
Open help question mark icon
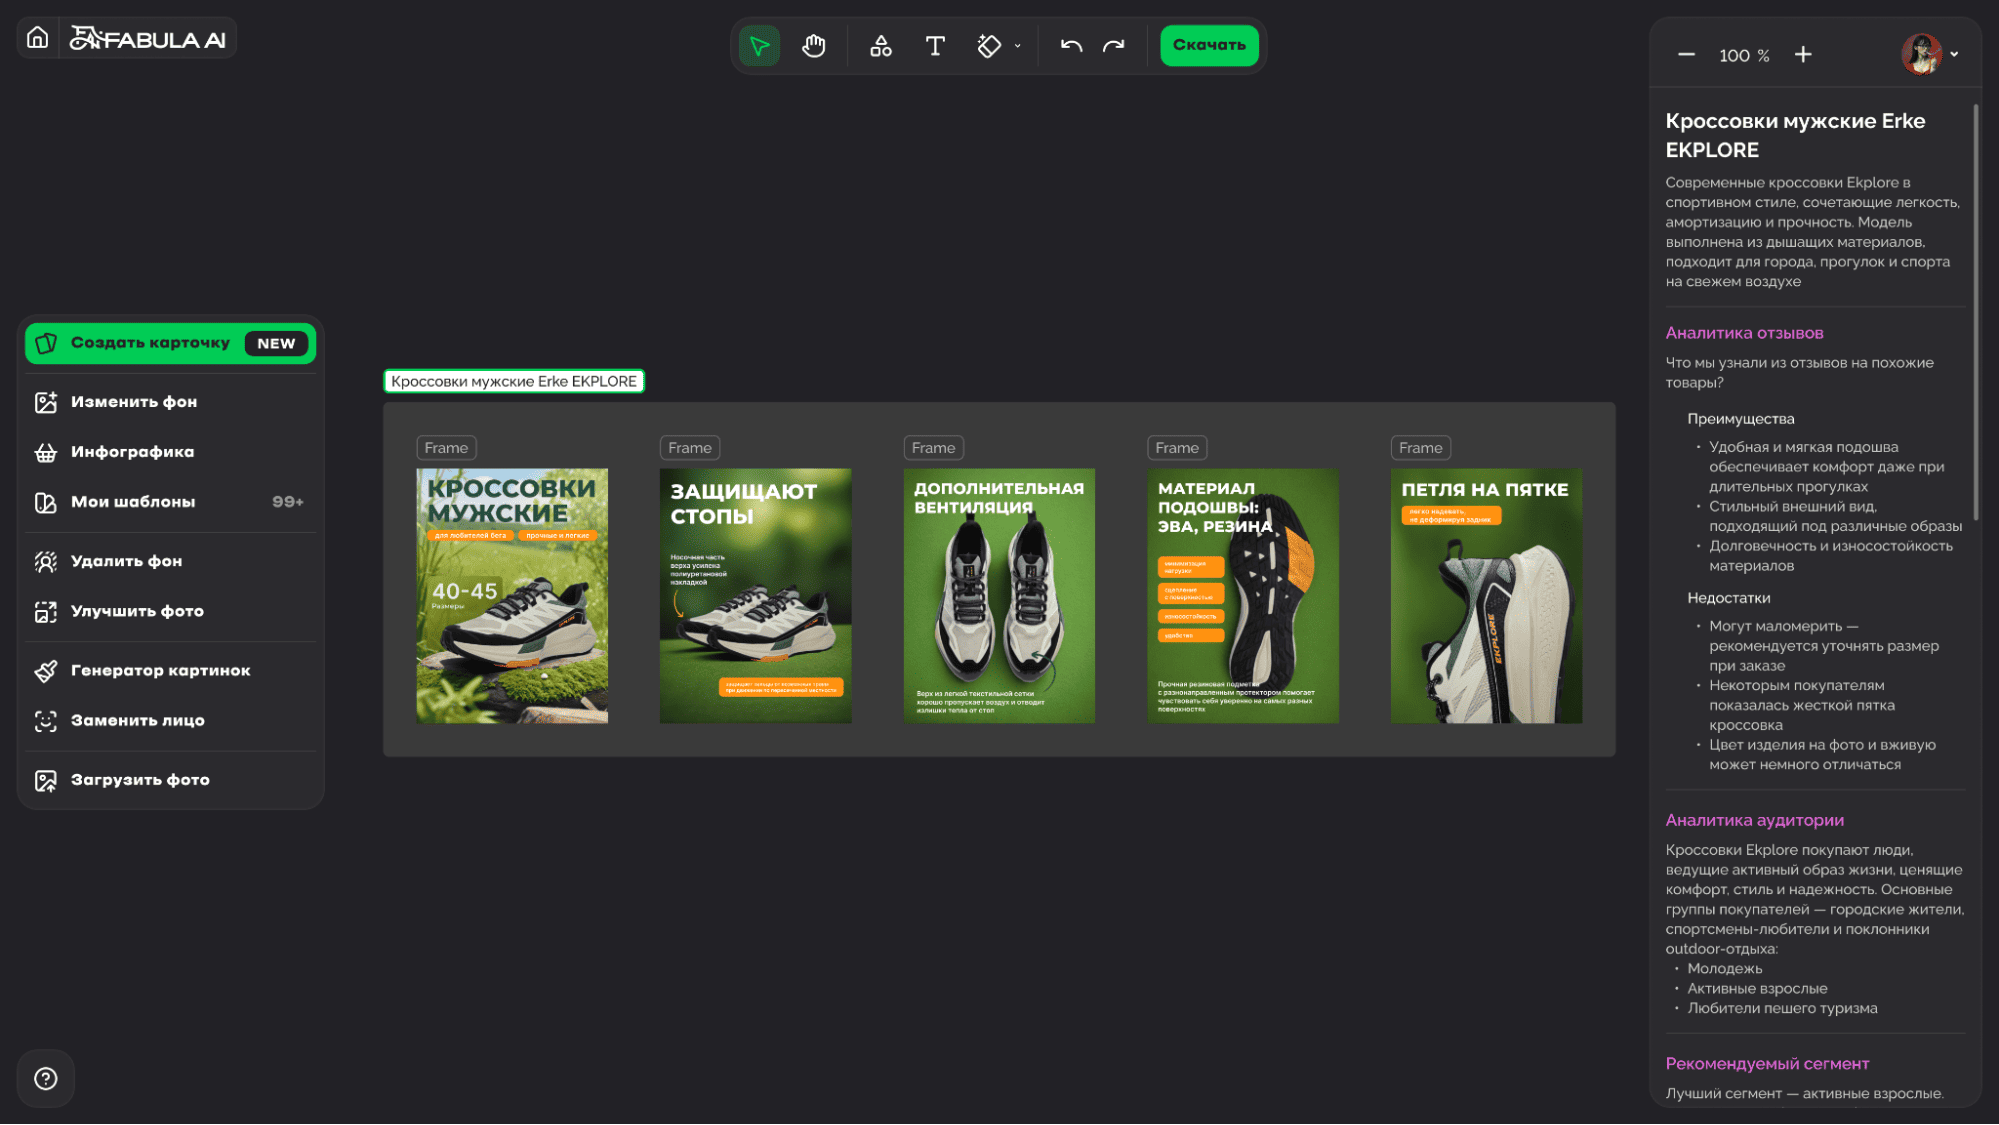pyautogui.click(x=46, y=1078)
